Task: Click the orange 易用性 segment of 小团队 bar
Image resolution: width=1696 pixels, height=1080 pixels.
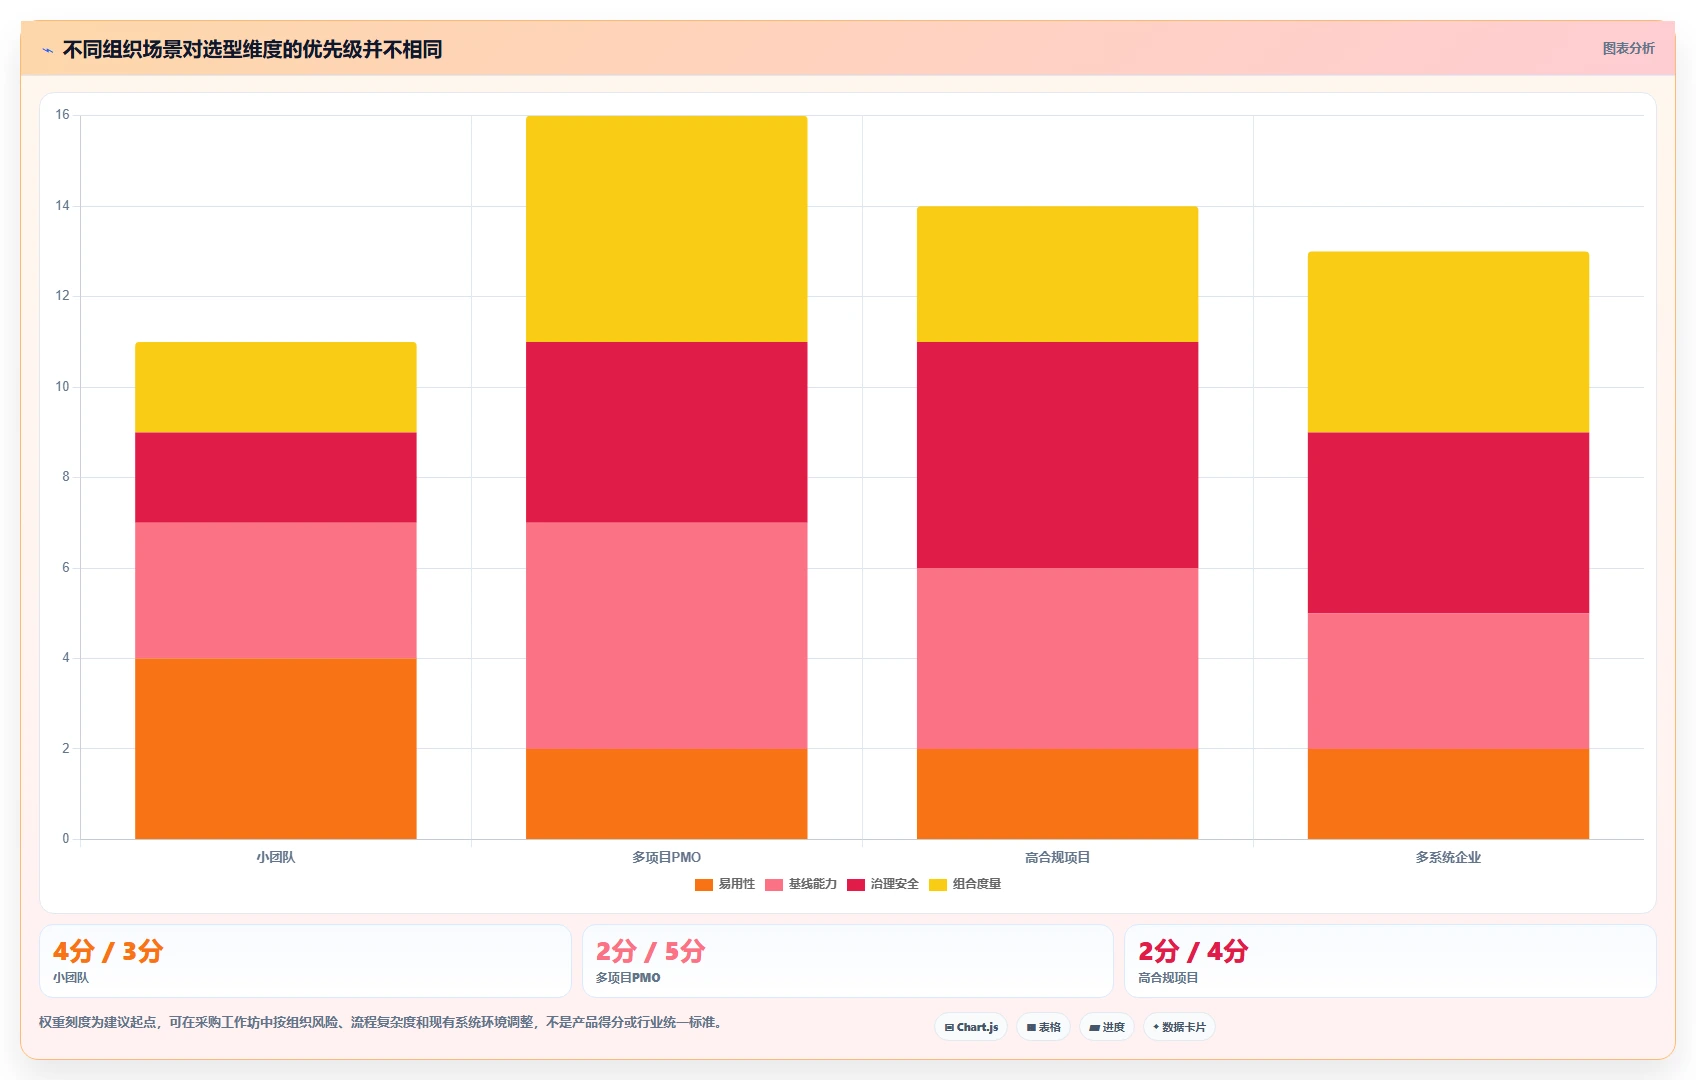Action: (x=276, y=748)
